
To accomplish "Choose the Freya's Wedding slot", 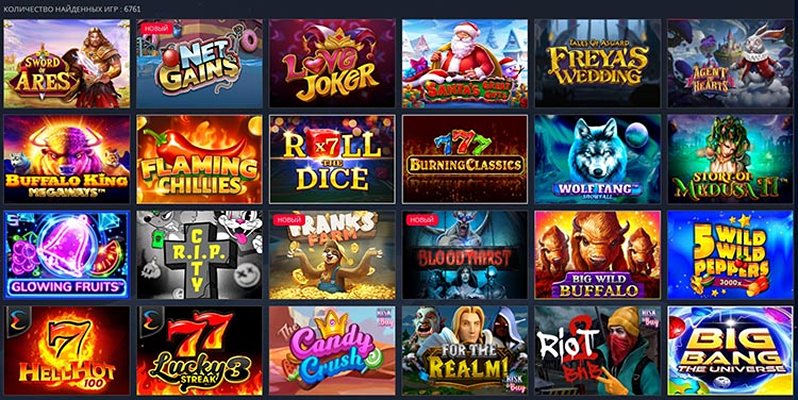I will (597, 64).
